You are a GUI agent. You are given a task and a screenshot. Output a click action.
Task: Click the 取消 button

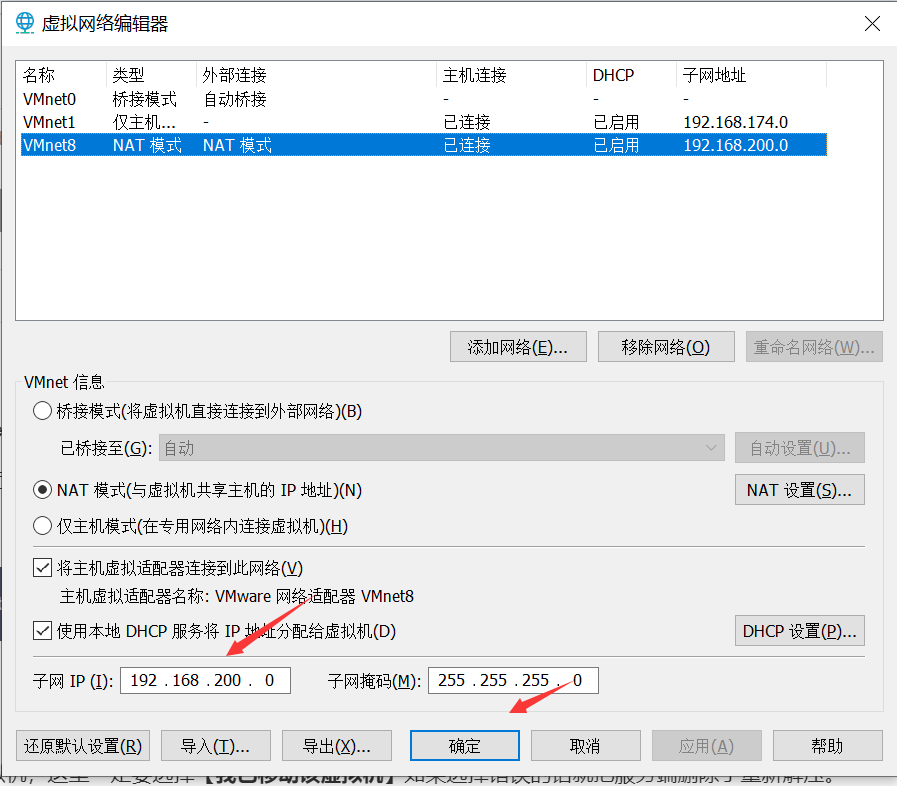(x=585, y=746)
